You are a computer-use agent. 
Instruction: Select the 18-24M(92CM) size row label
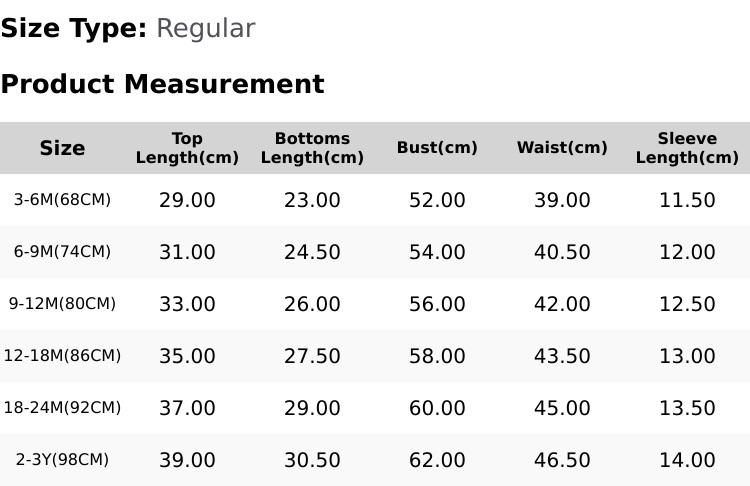[x=62, y=408]
